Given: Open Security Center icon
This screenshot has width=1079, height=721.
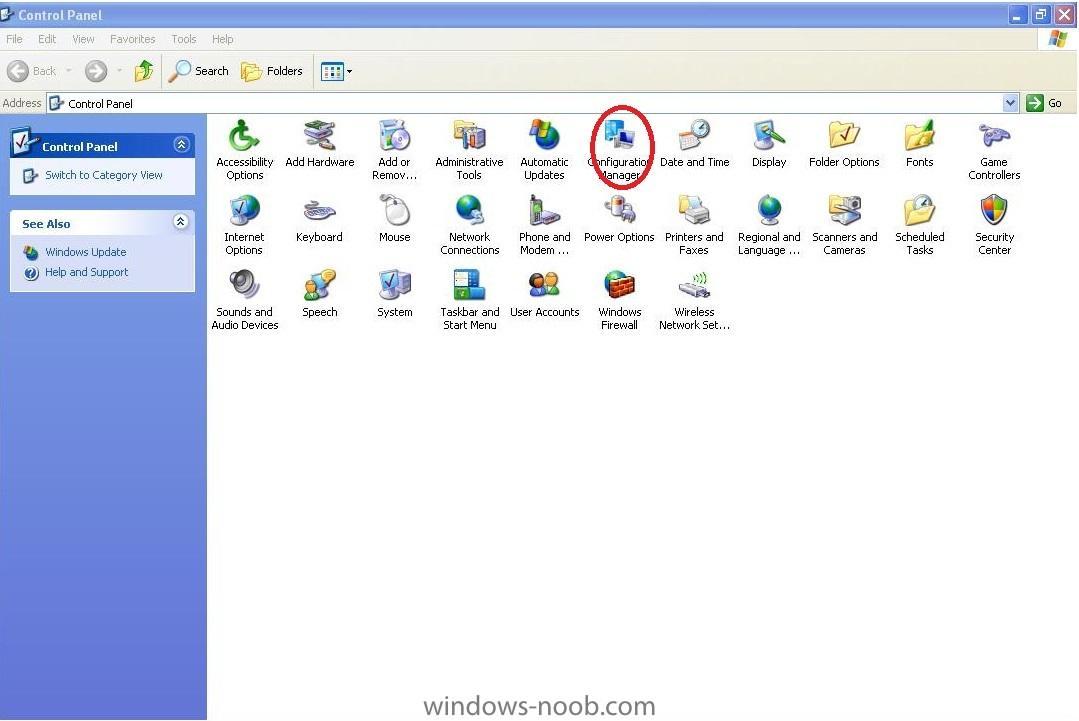Looking at the screenshot, I should (994, 225).
